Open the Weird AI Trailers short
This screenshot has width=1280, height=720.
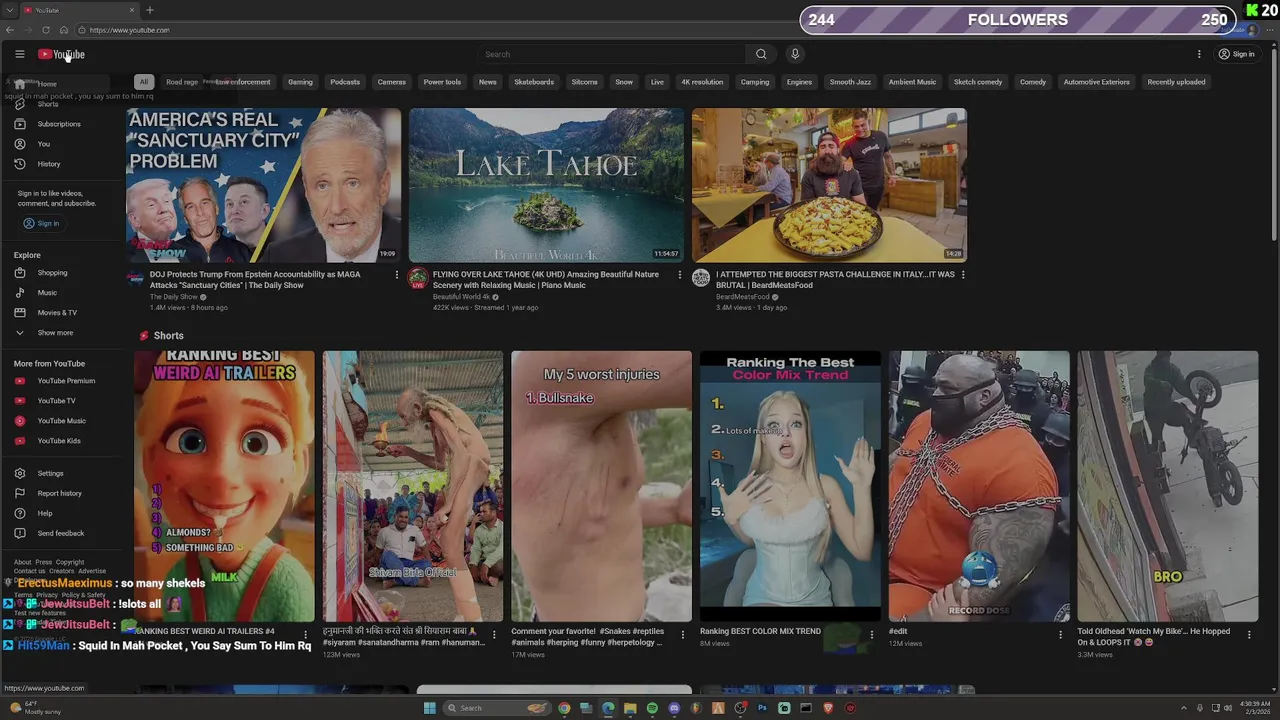point(224,486)
